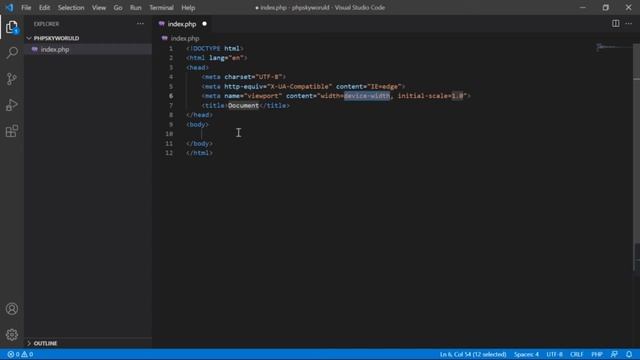The height and width of the screenshot is (360, 640).
Task: Open the Terminal menu
Action: tap(161, 7)
